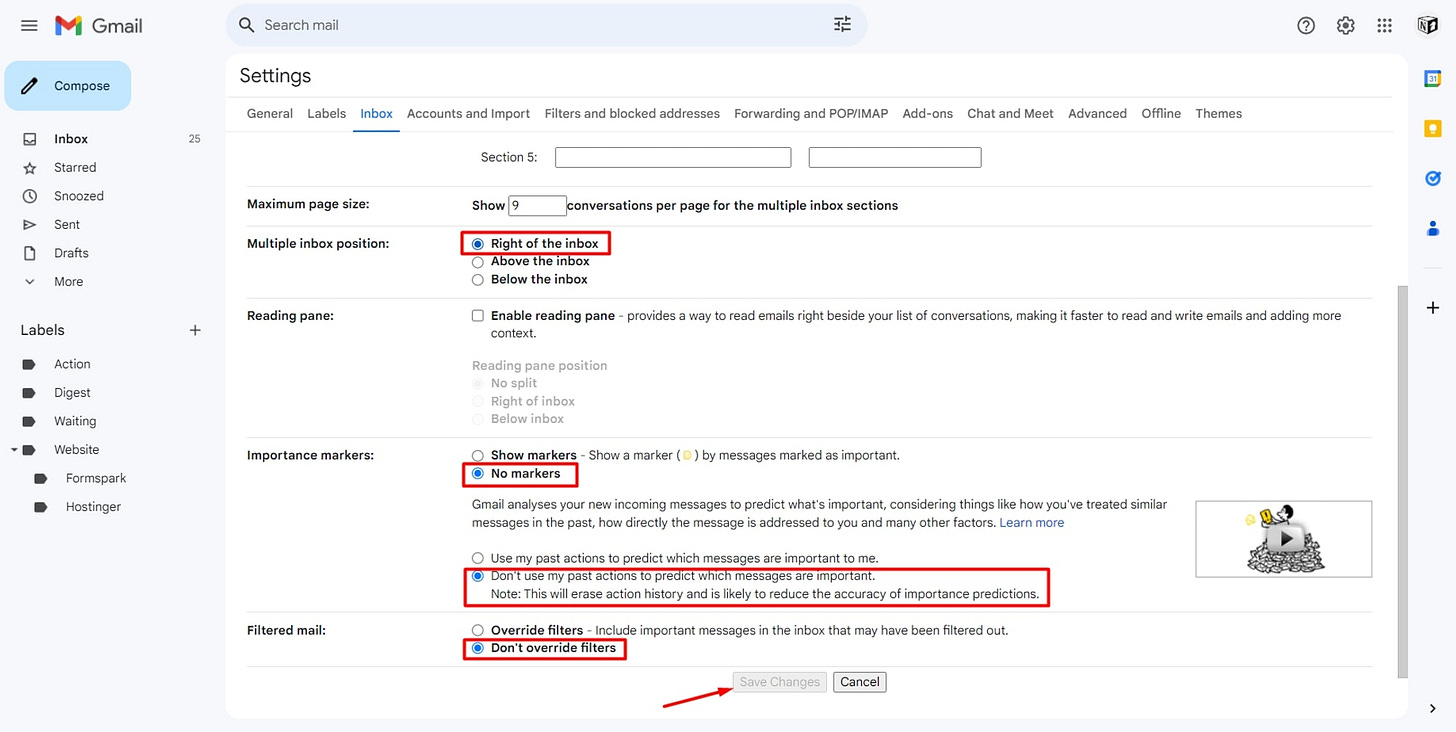
Task: Open Gmail Support with the Help icon
Action: tap(1306, 25)
